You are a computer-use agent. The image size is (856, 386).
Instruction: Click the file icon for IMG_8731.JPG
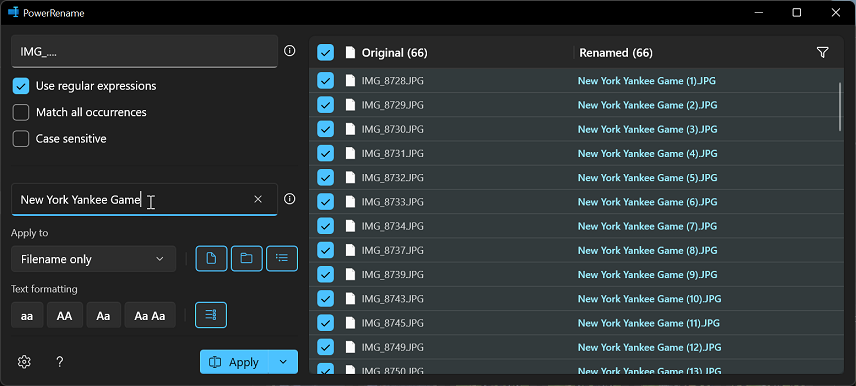(x=350, y=153)
